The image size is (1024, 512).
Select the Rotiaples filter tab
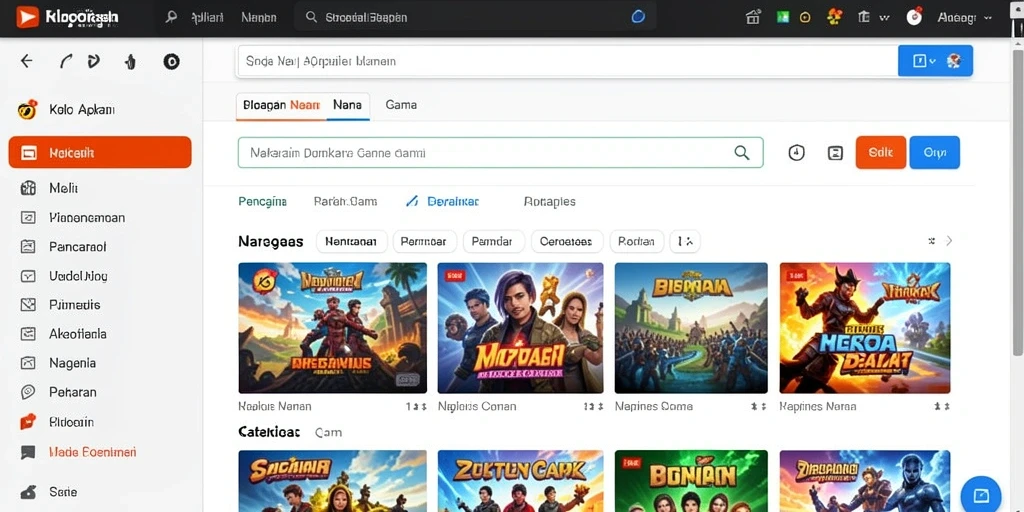(550, 202)
